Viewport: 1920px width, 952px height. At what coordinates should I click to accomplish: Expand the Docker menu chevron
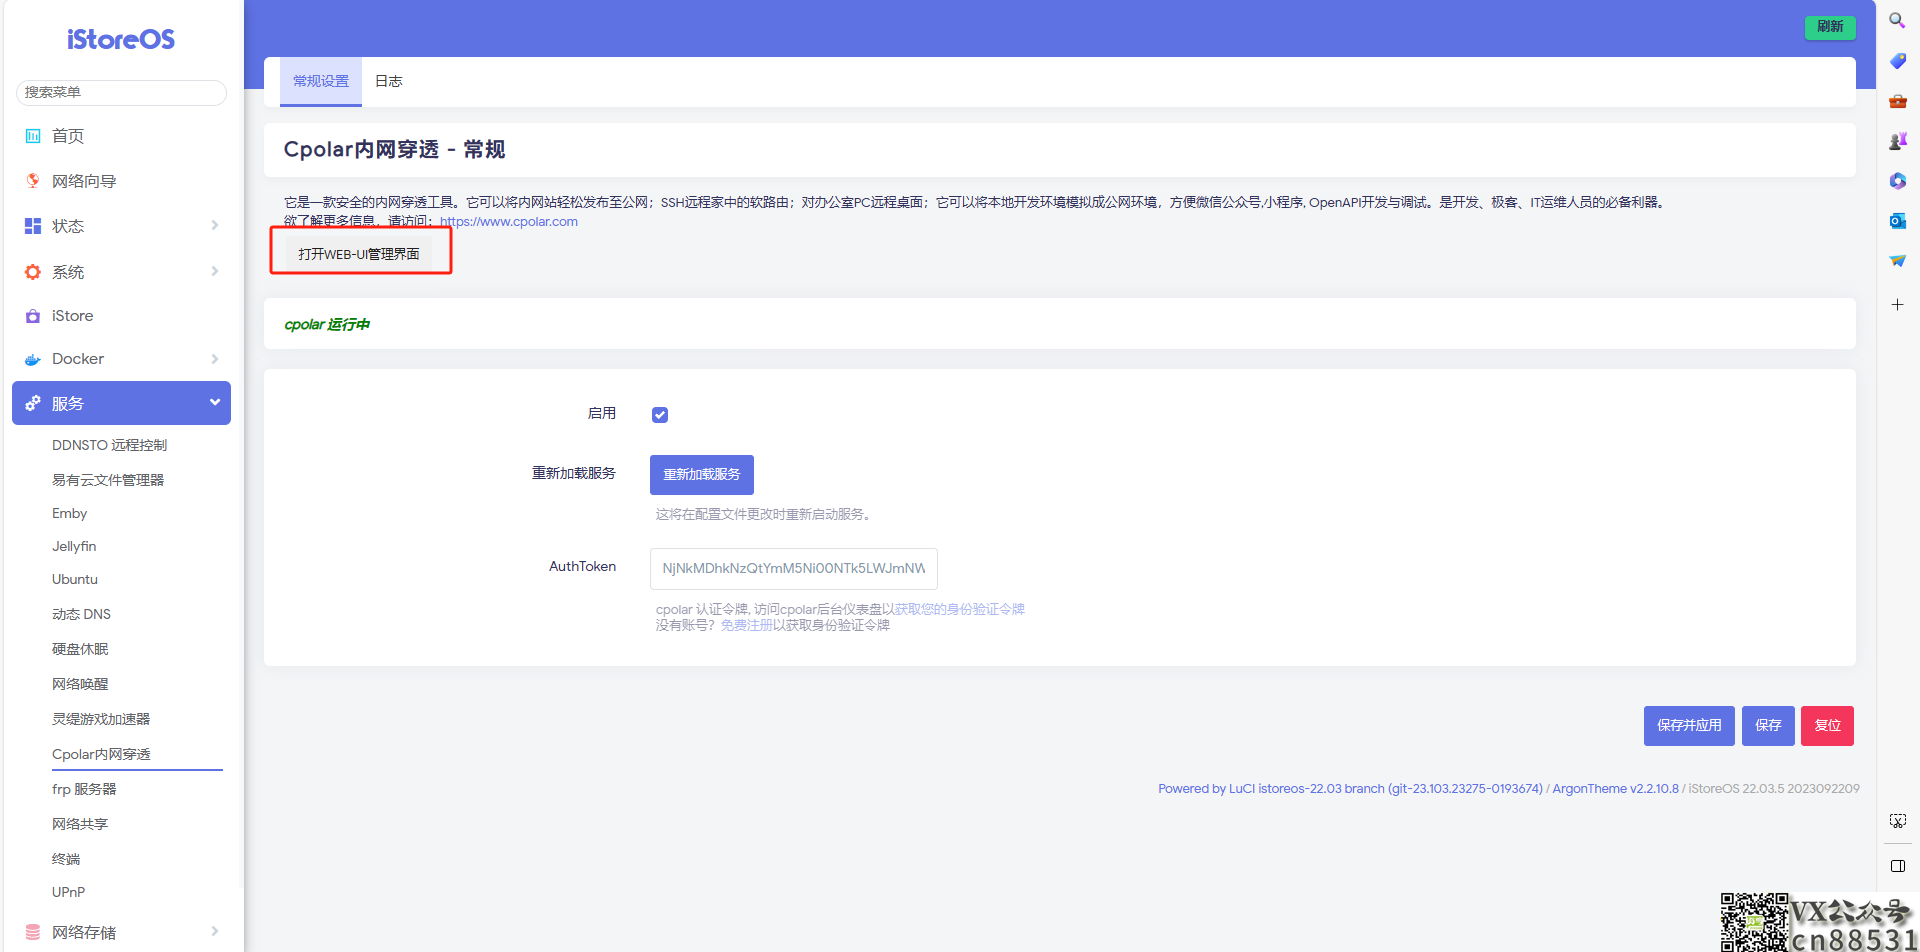click(x=215, y=359)
